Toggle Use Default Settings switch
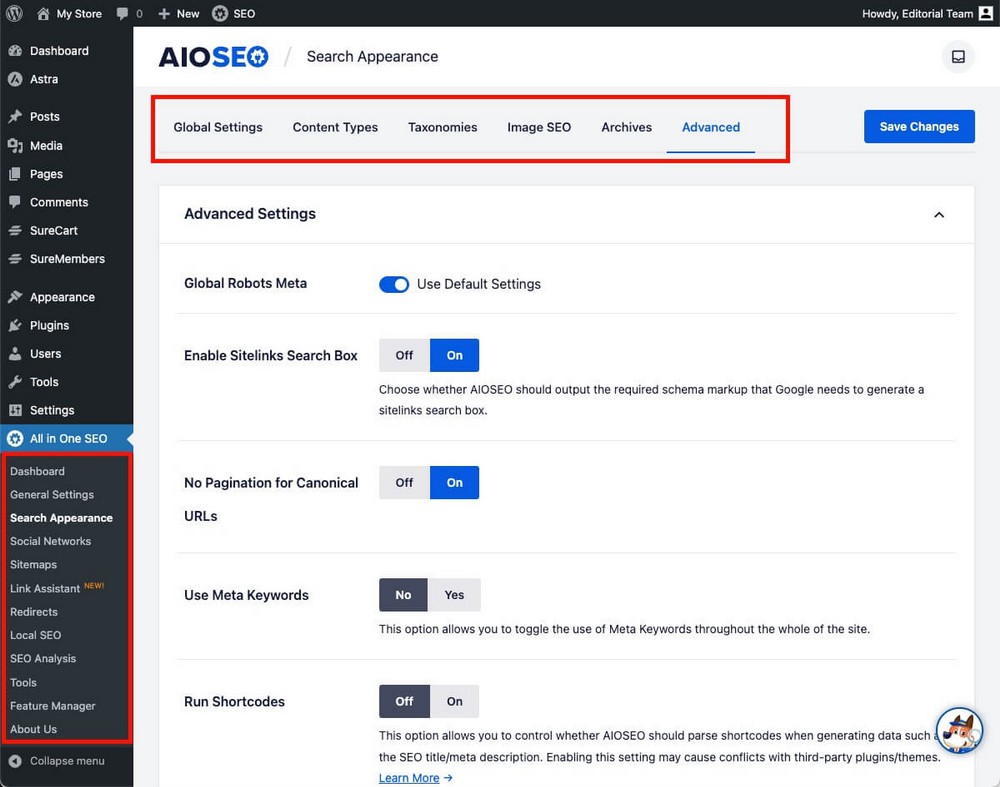This screenshot has height=787, width=1000. pos(394,284)
